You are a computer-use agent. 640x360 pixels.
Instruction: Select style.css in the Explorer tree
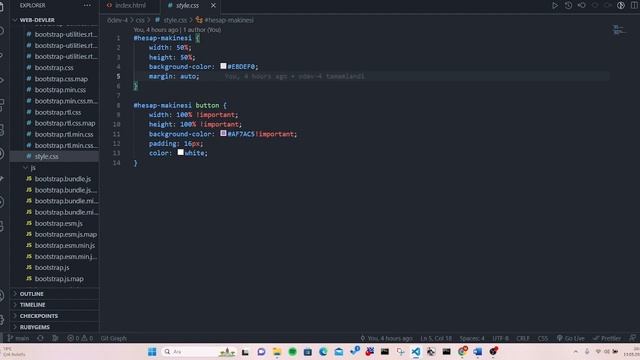46,156
